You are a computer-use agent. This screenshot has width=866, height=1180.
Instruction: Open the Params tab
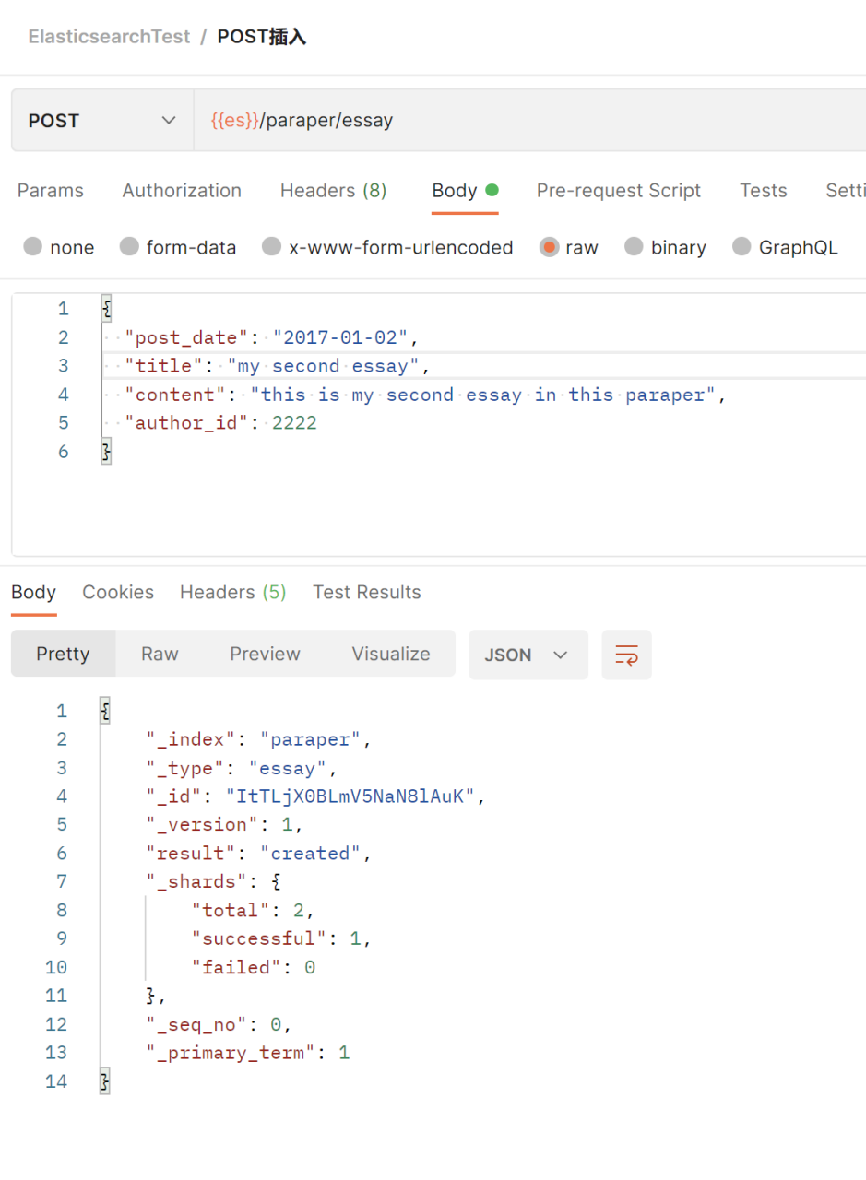tap(50, 190)
